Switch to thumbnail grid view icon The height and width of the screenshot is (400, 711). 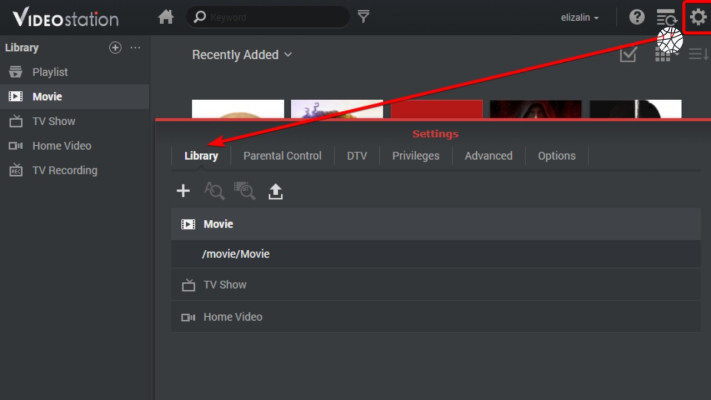[x=662, y=55]
